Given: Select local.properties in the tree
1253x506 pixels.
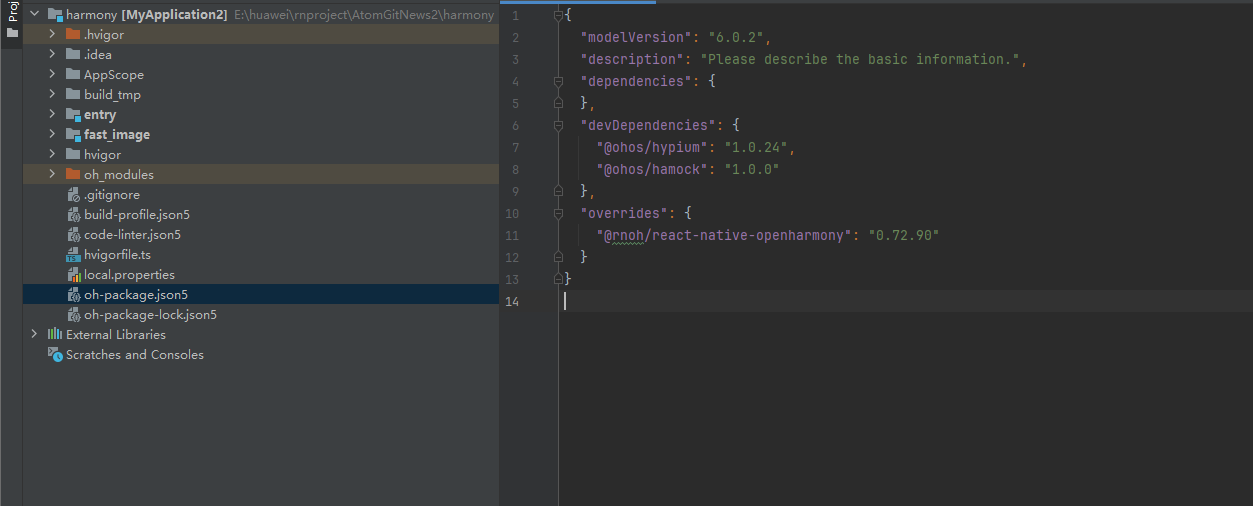Looking at the screenshot, I should pyautogui.click(x=129, y=275).
